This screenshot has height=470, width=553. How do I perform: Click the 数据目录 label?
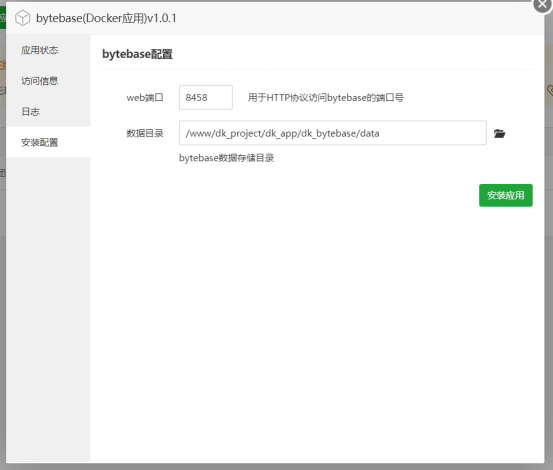point(145,133)
